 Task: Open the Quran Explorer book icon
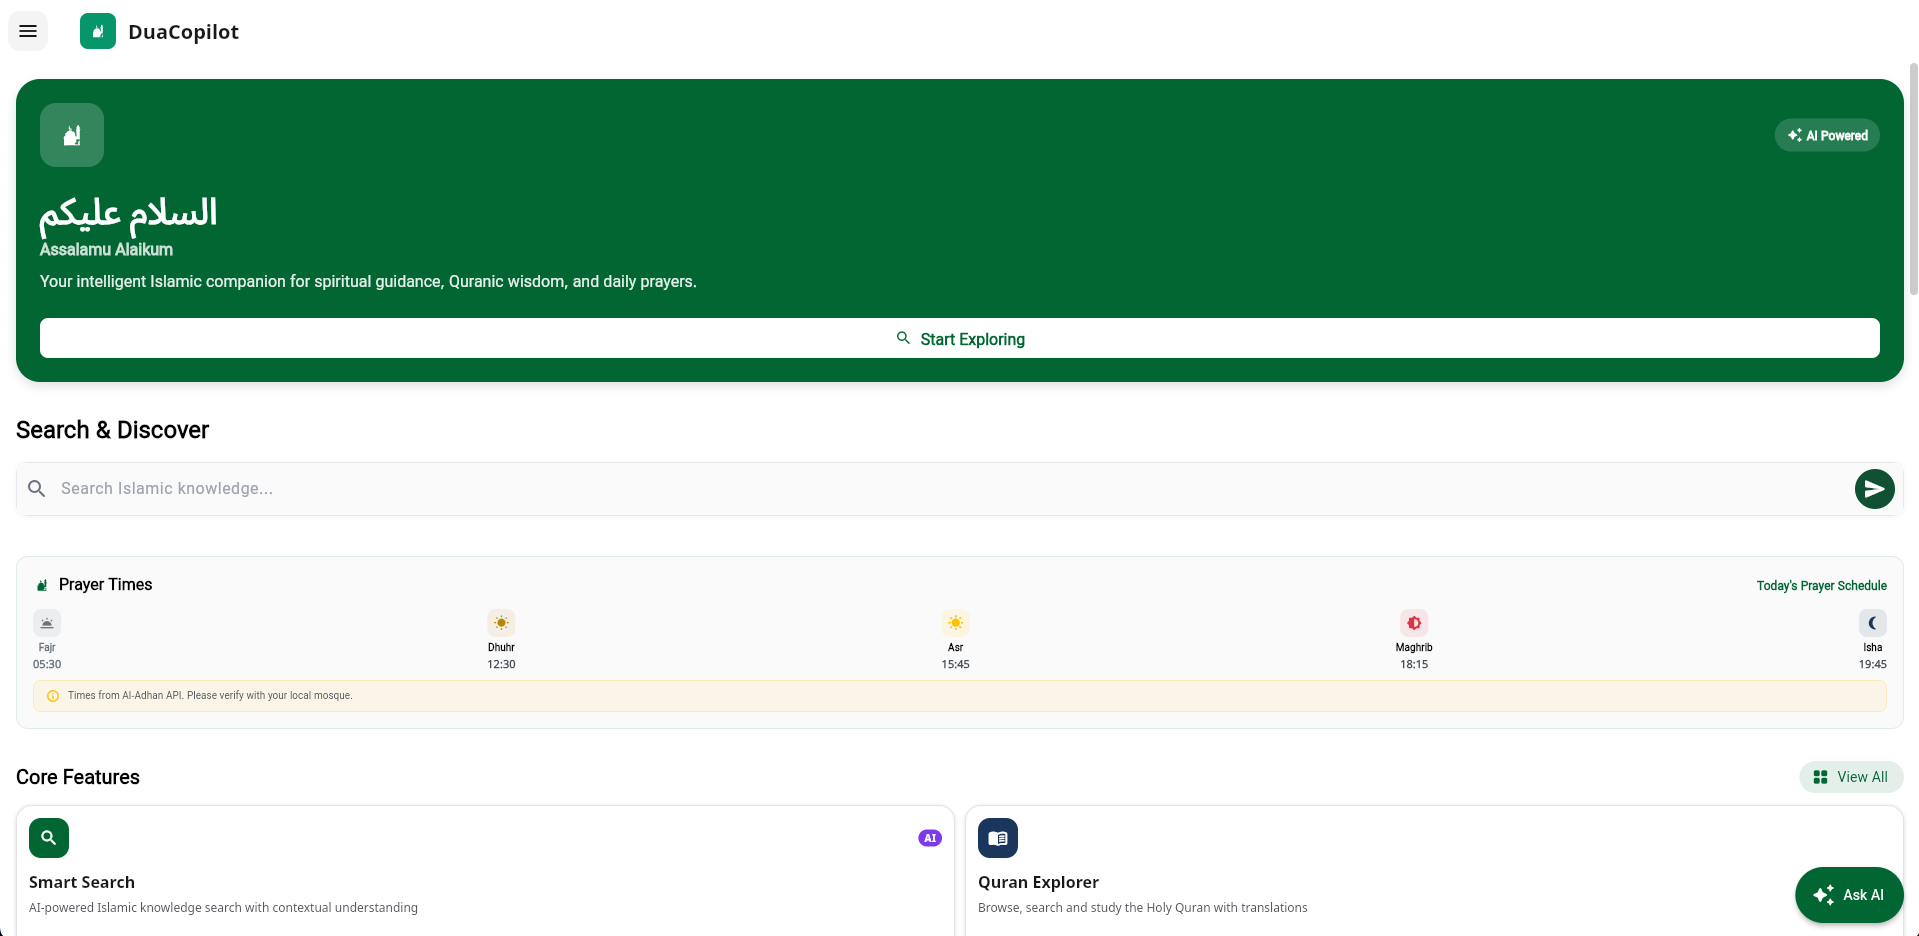[997, 838]
